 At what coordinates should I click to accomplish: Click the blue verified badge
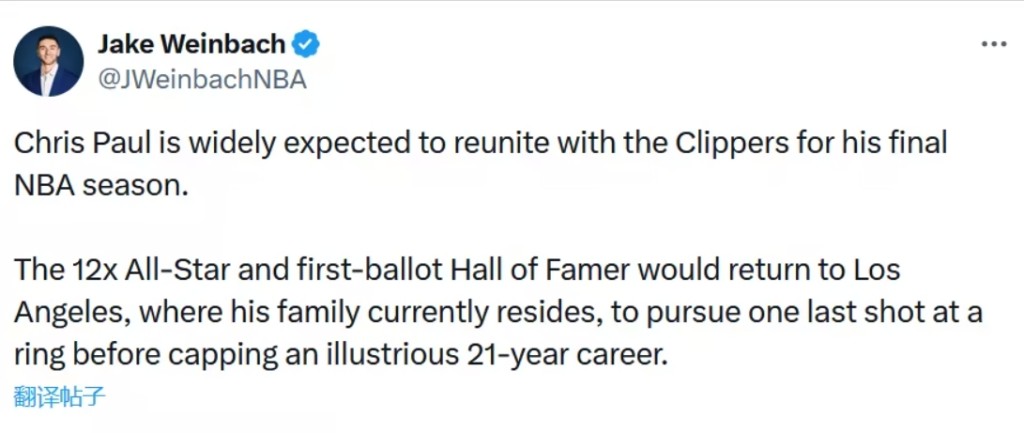(x=305, y=45)
